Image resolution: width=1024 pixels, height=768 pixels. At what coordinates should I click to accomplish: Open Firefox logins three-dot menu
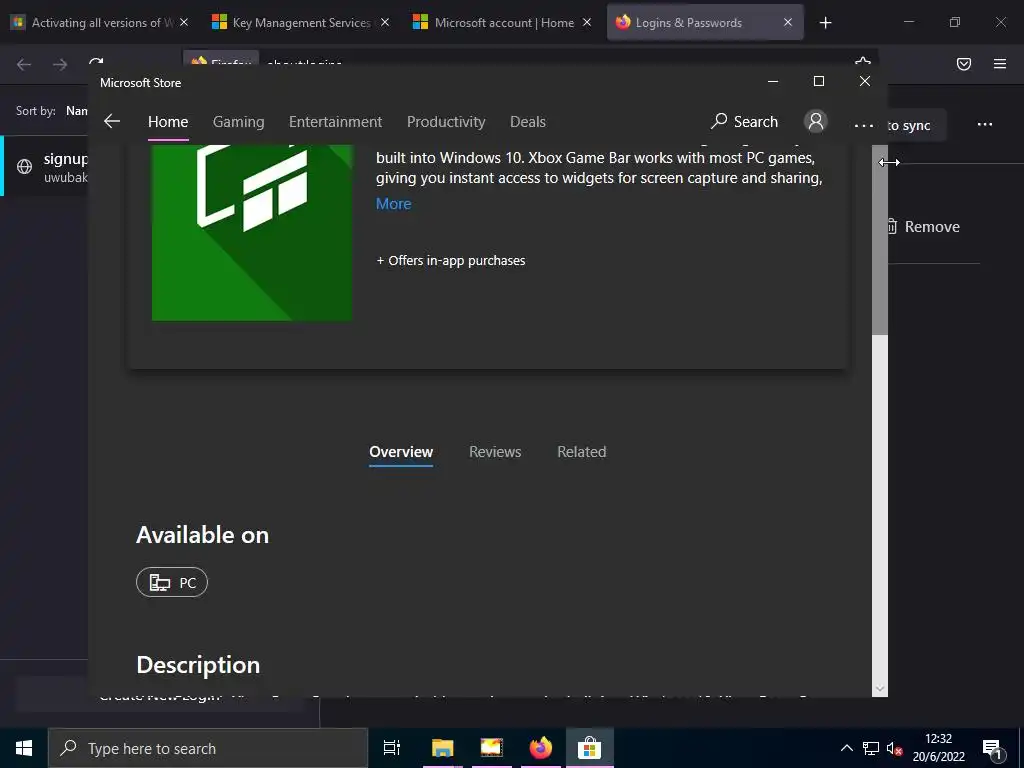pyautogui.click(x=985, y=125)
